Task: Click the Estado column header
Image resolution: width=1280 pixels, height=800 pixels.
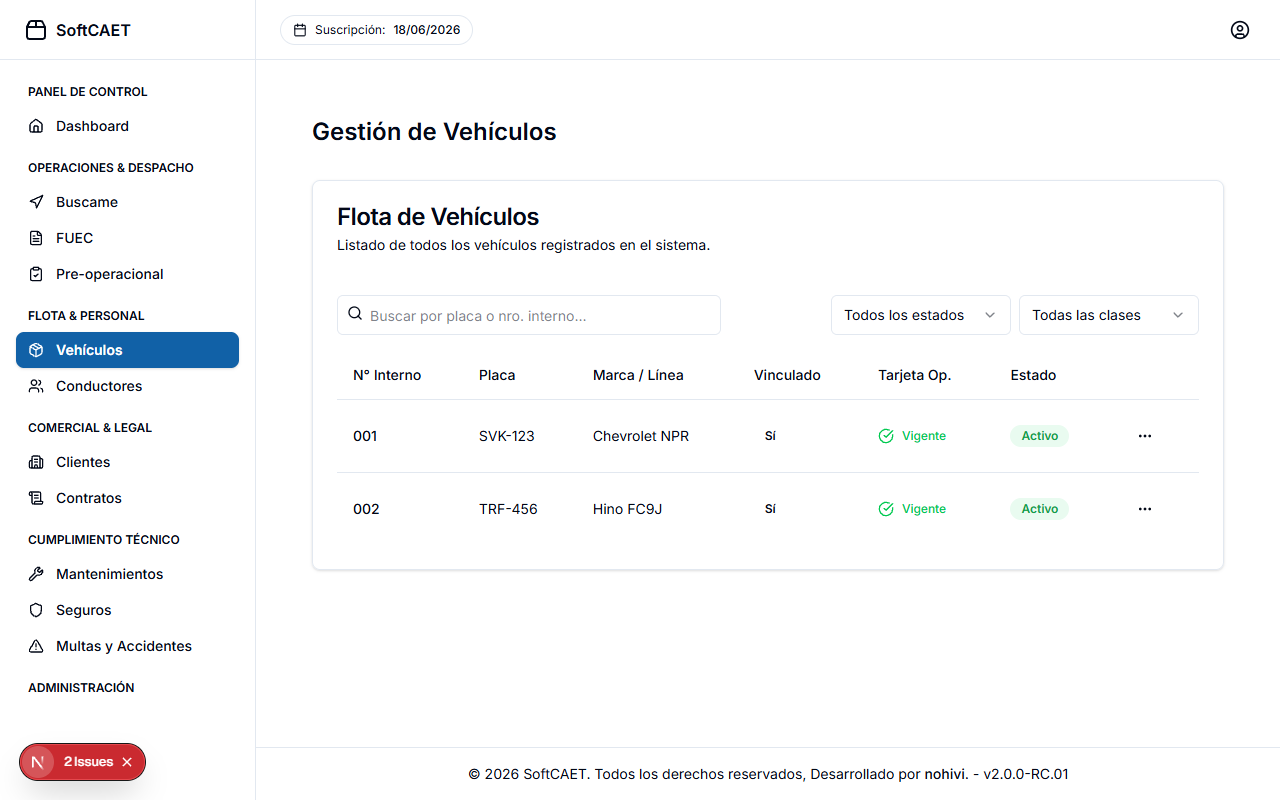Action: 1033,375
